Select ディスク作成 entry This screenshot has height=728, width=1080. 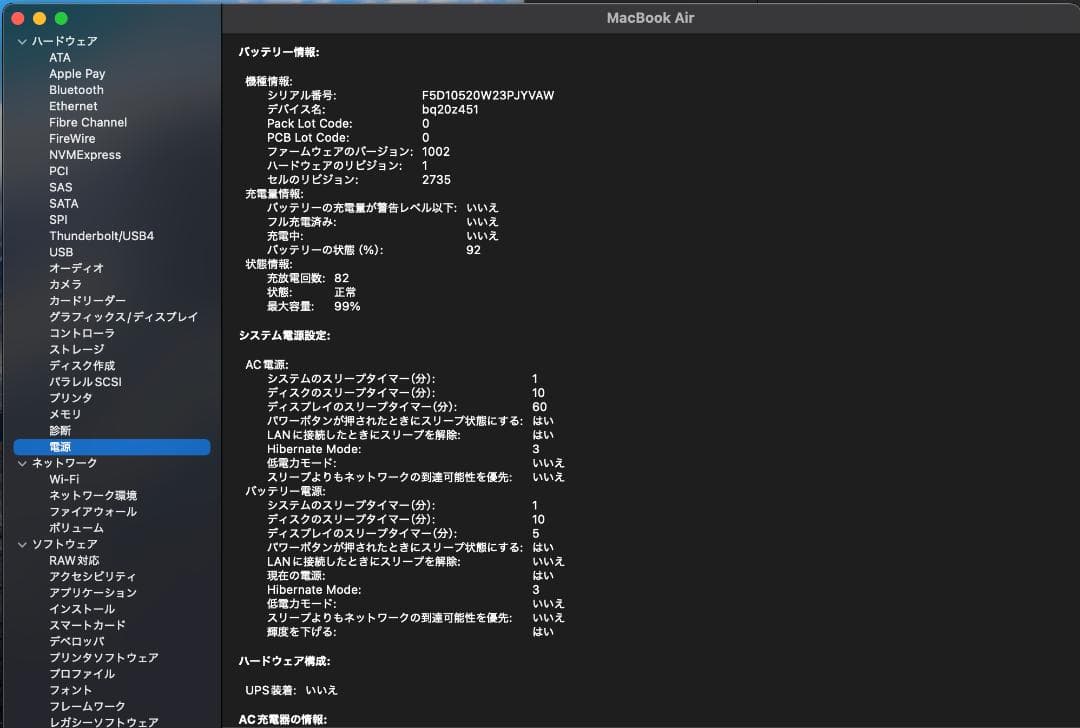pyautogui.click(x=82, y=366)
